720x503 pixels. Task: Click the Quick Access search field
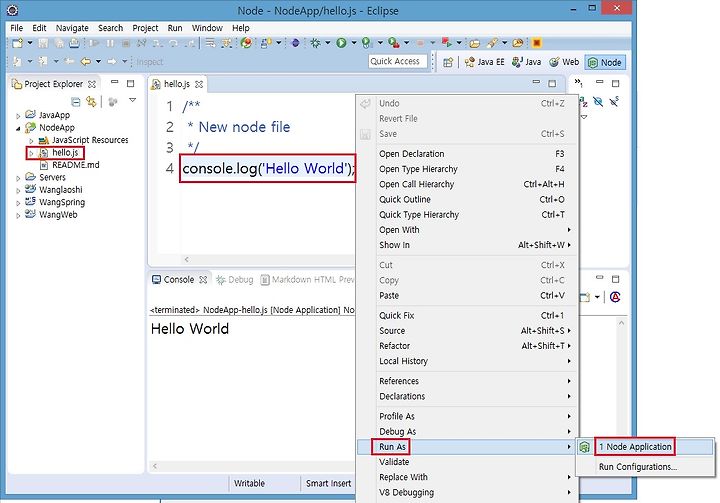[397, 61]
